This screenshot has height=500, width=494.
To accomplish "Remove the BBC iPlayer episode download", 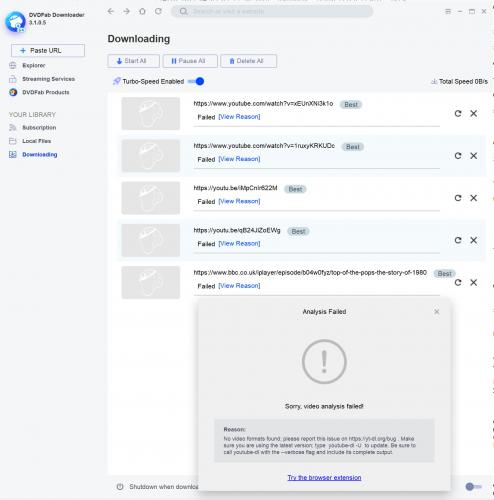I will 473,283.
